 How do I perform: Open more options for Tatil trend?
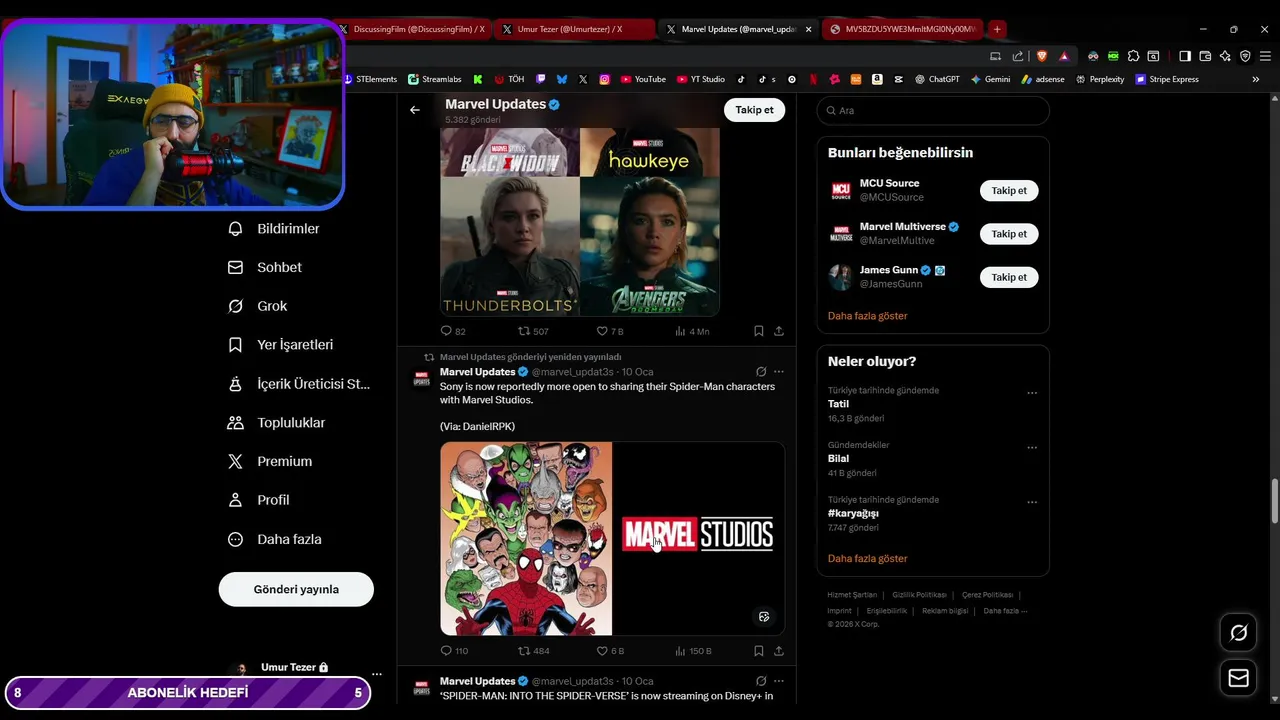pos(1032,393)
